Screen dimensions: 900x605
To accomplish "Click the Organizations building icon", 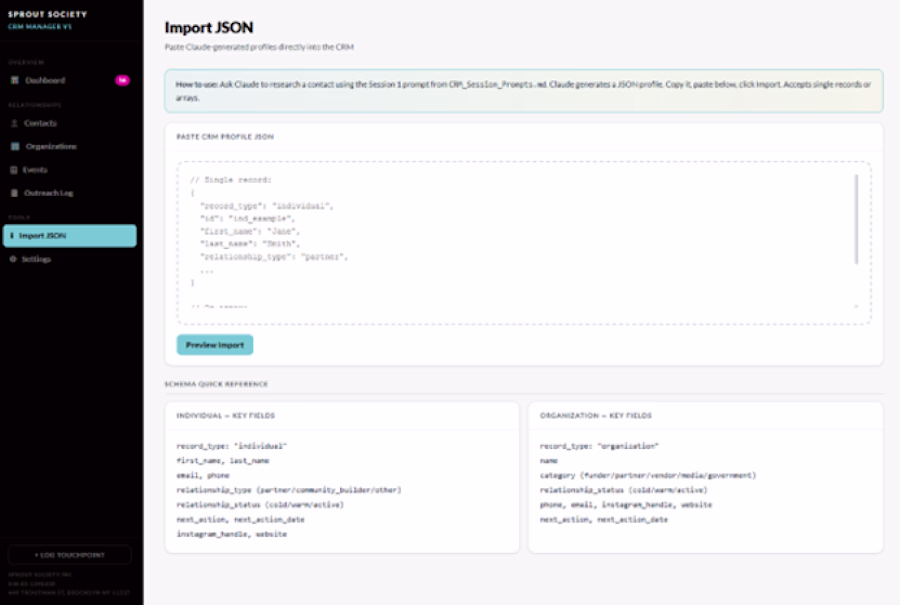I will point(15,147).
